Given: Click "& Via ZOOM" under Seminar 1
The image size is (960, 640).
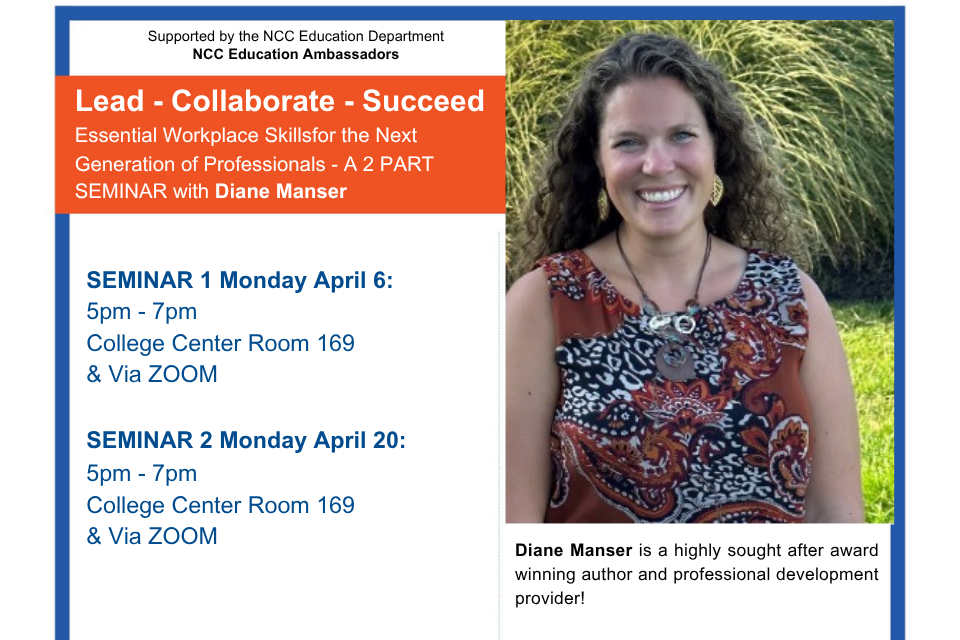Looking at the screenshot, I should [151, 375].
